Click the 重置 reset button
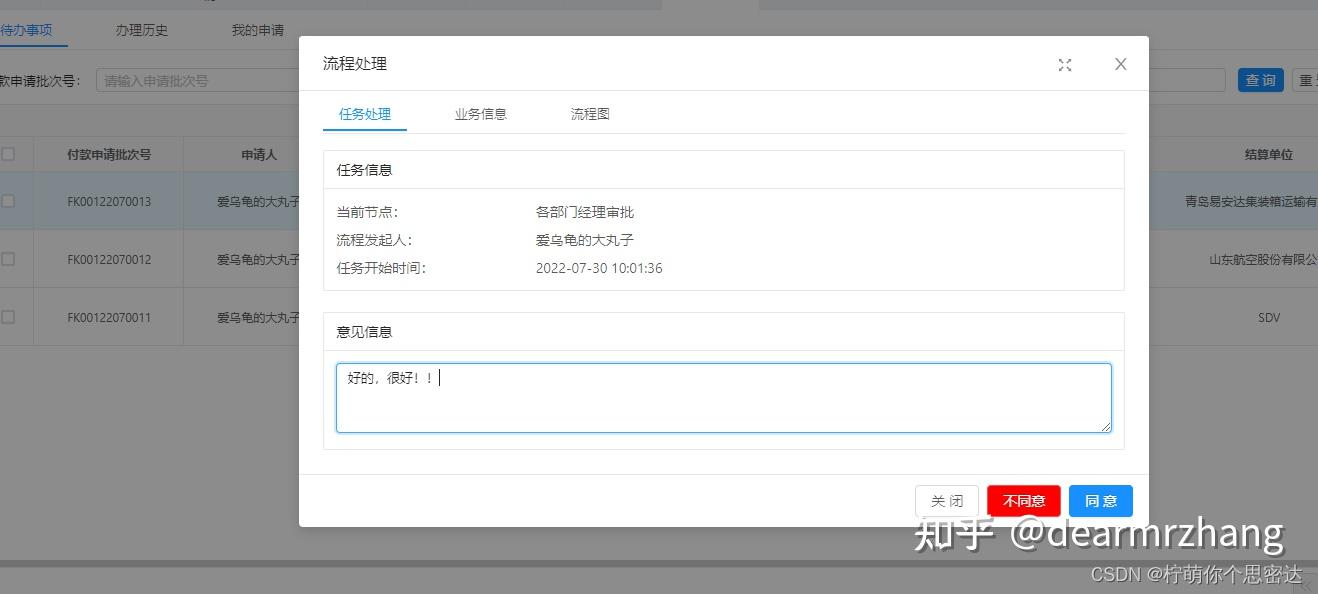Viewport: 1318px width, 594px height. point(1306,79)
